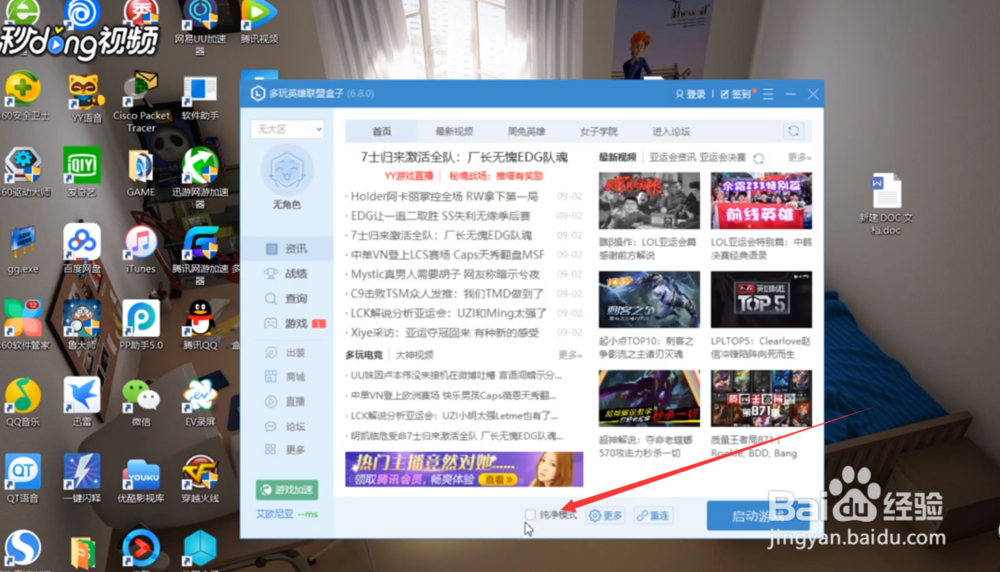
Task: Switch to the 女子学院 tab
Action: click(598, 131)
